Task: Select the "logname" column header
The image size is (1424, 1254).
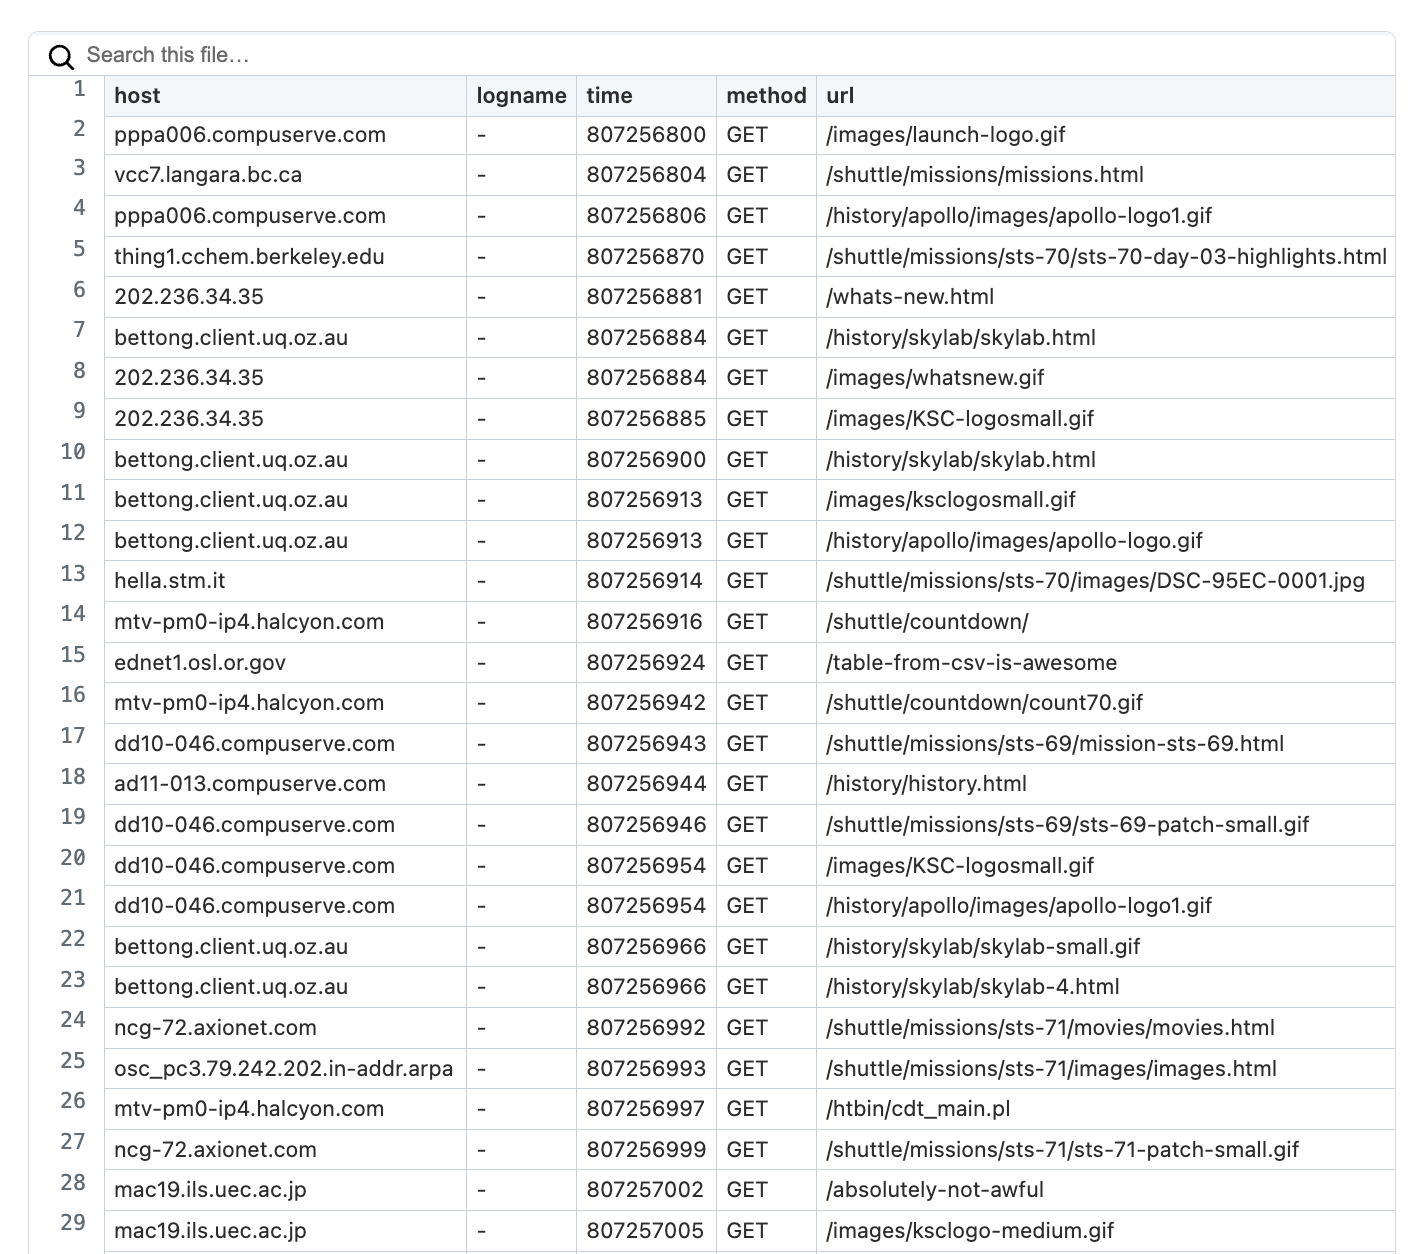Action: [521, 95]
